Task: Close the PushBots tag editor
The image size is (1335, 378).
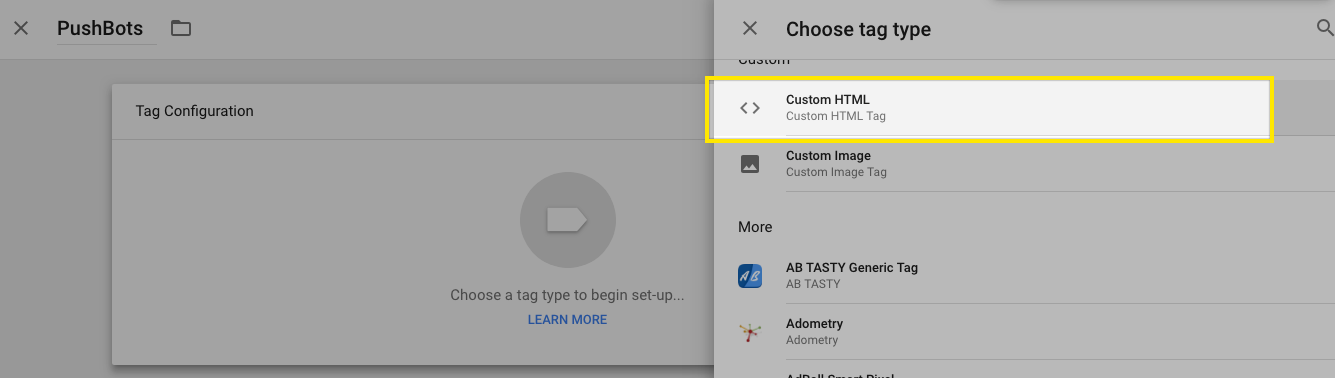Action: click(21, 28)
